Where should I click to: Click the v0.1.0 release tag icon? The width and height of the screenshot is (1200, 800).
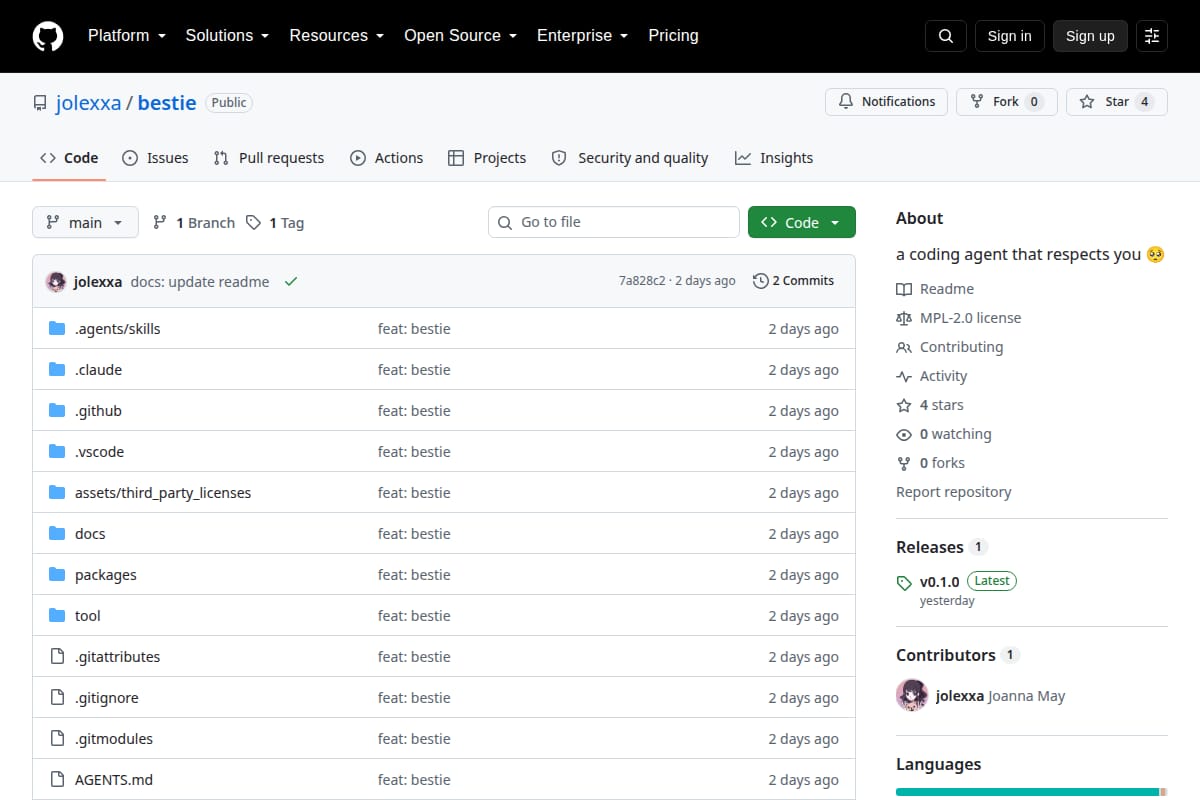click(x=904, y=583)
